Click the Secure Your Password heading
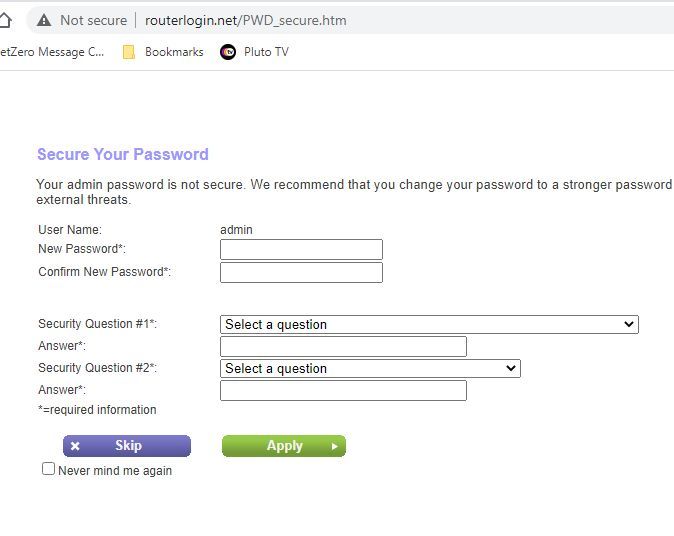Image resolution: width=674 pixels, height=536 pixels. pyautogui.click(x=122, y=154)
